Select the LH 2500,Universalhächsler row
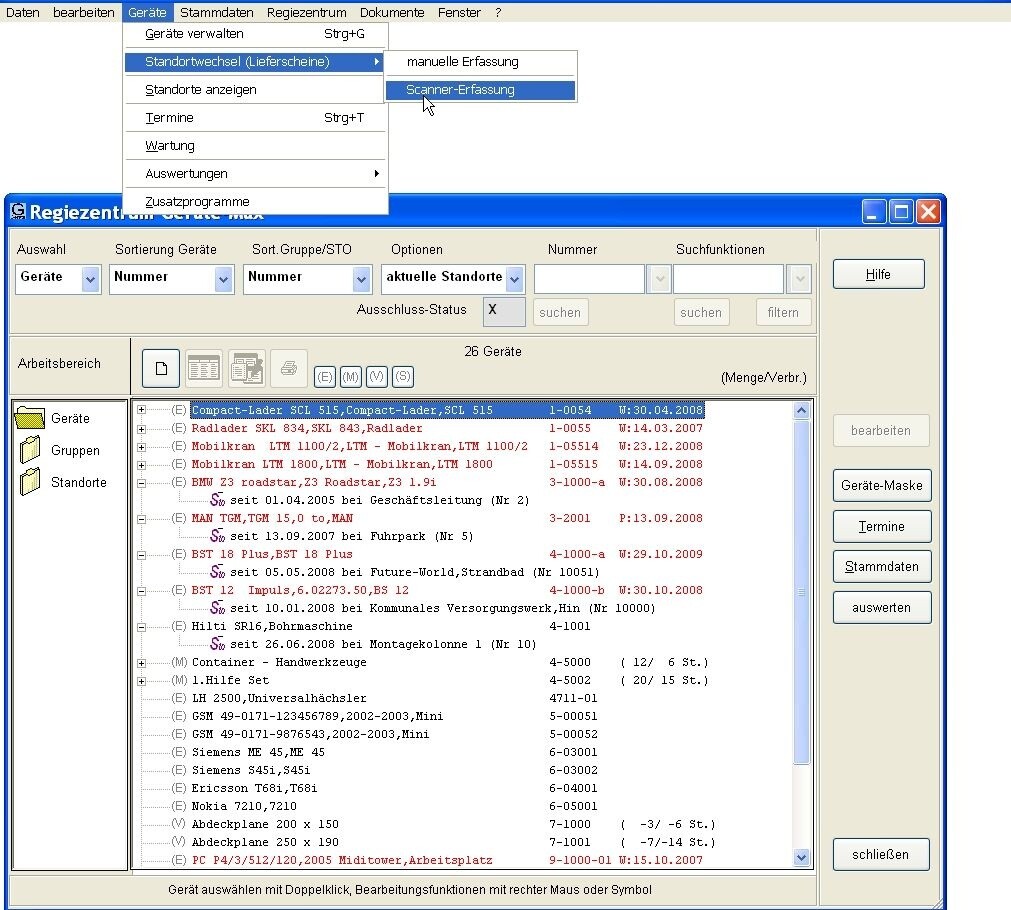 (x=395, y=698)
